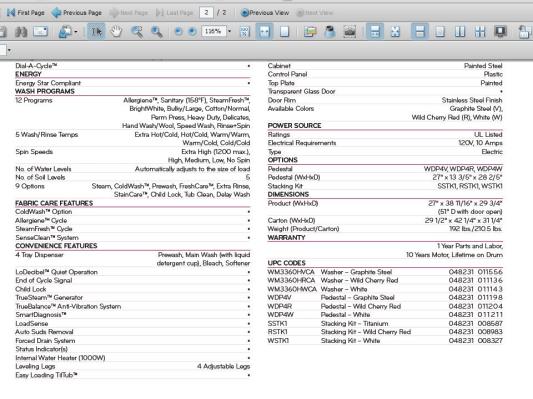Expand the small dropdown arrow on third toolbar row
533x399 pixels.
pyautogui.click(x=9, y=51)
